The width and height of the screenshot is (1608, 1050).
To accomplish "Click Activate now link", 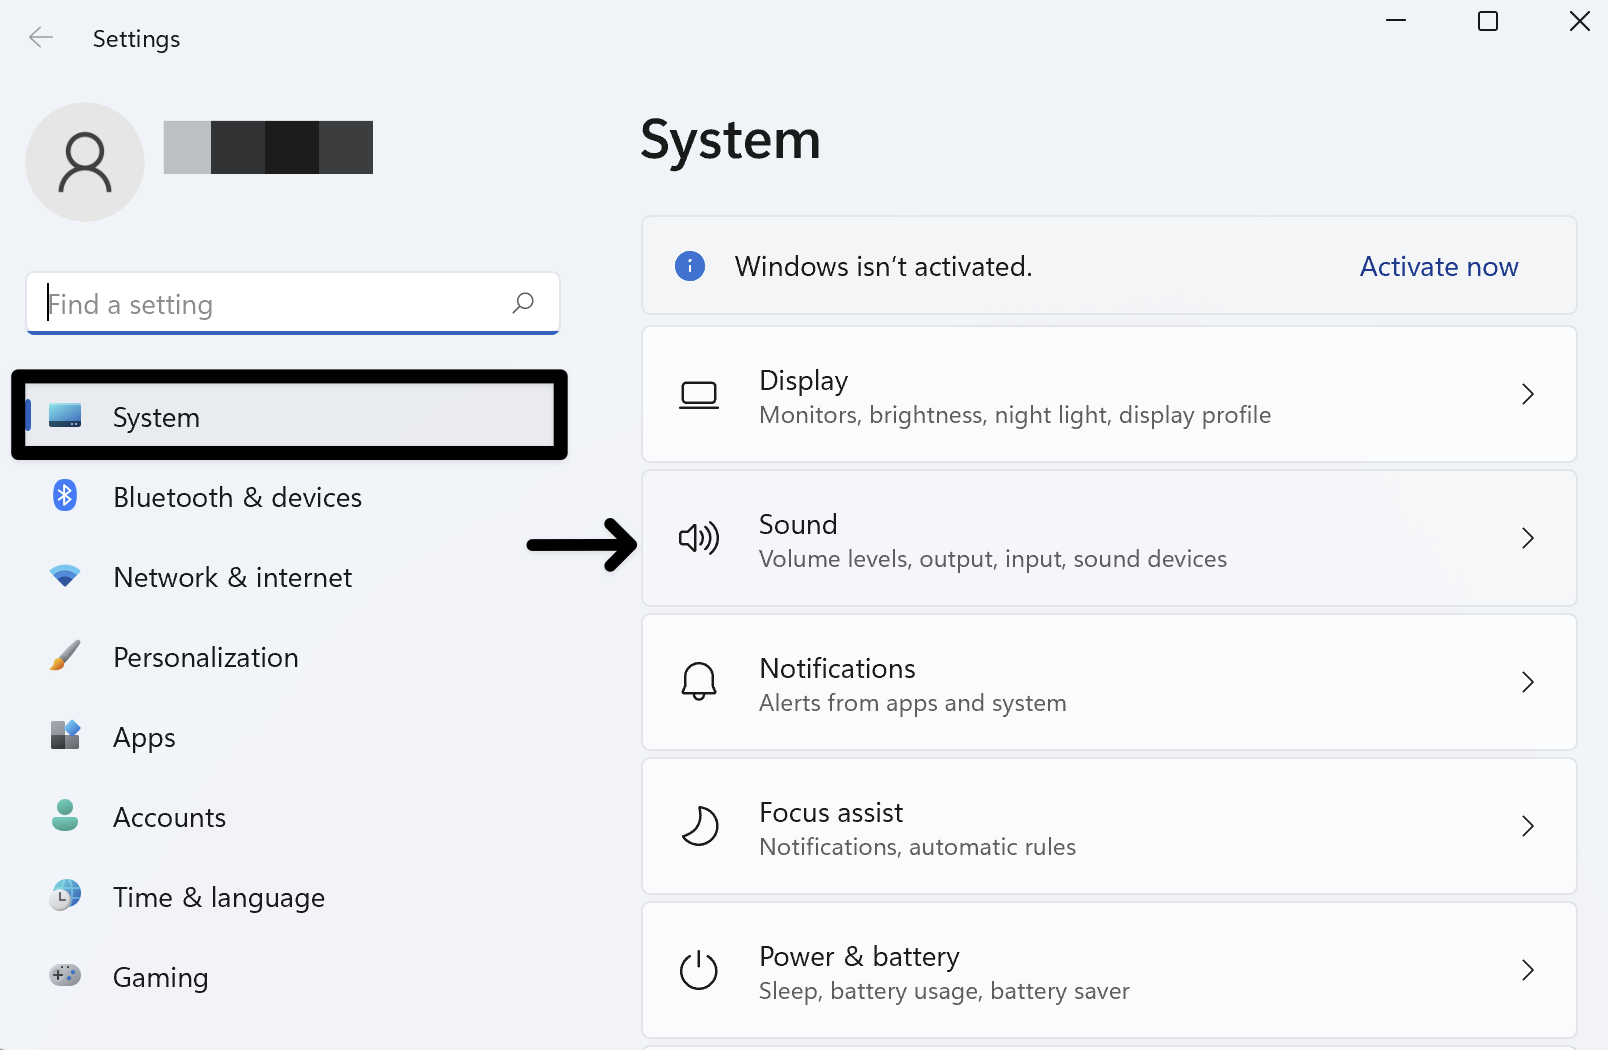I will tap(1439, 266).
